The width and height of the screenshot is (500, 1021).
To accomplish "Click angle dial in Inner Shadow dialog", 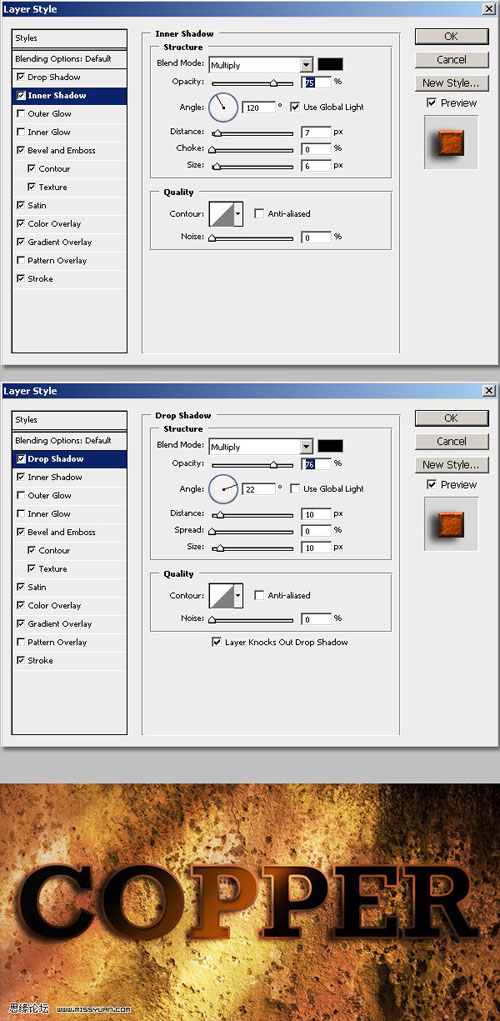I will pyautogui.click(x=223, y=106).
